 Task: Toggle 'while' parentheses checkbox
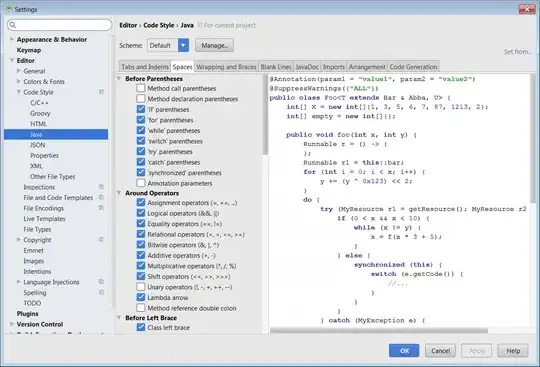point(141,130)
